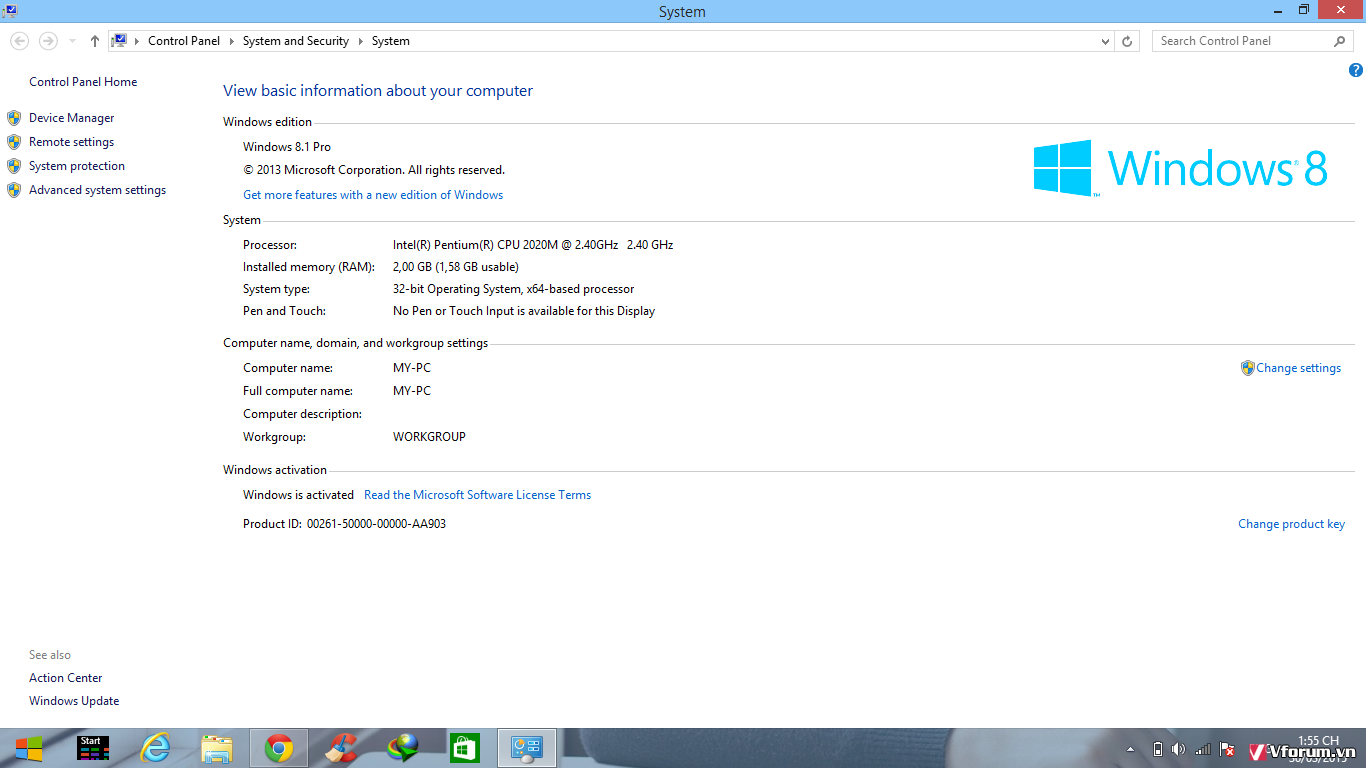Click Change product key link
The height and width of the screenshot is (768, 1366).
click(1291, 524)
